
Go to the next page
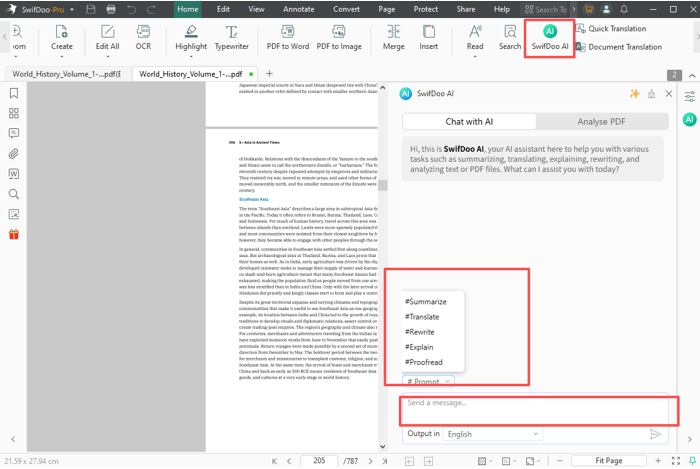coord(370,461)
